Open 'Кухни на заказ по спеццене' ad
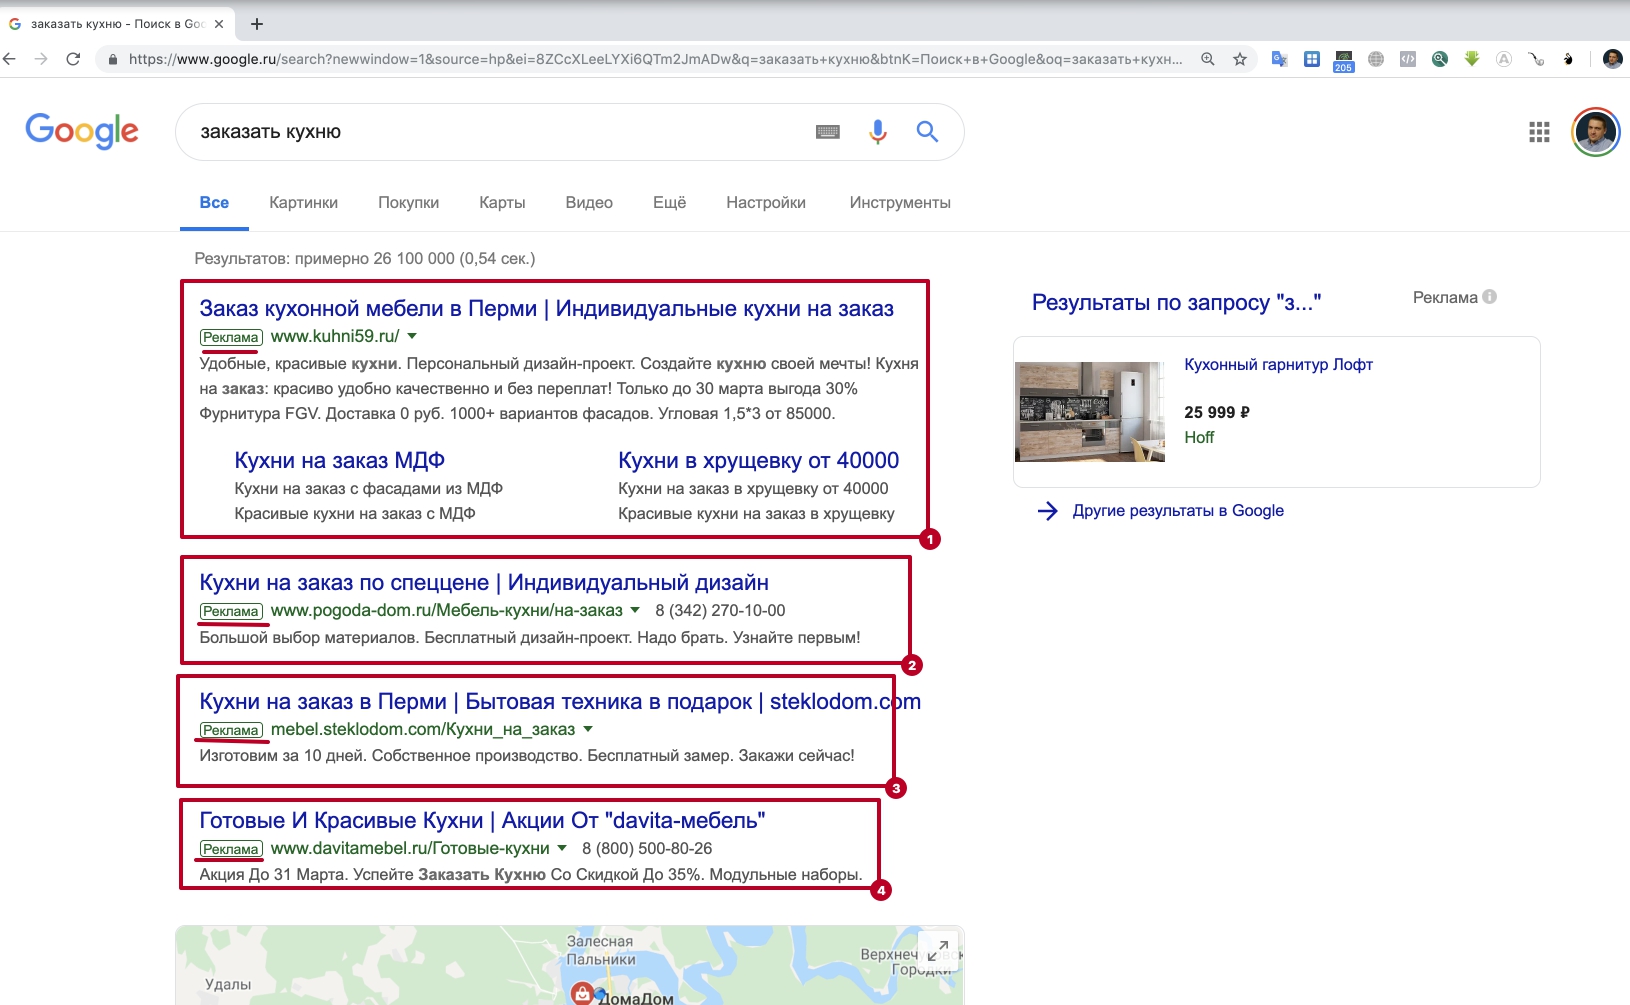This screenshot has height=1005, width=1630. [x=484, y=582]
